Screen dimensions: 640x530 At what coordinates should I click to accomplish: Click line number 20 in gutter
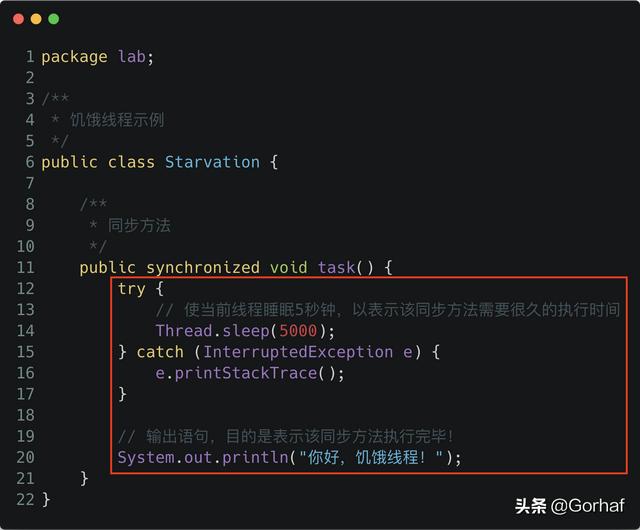tap(25, 457)
